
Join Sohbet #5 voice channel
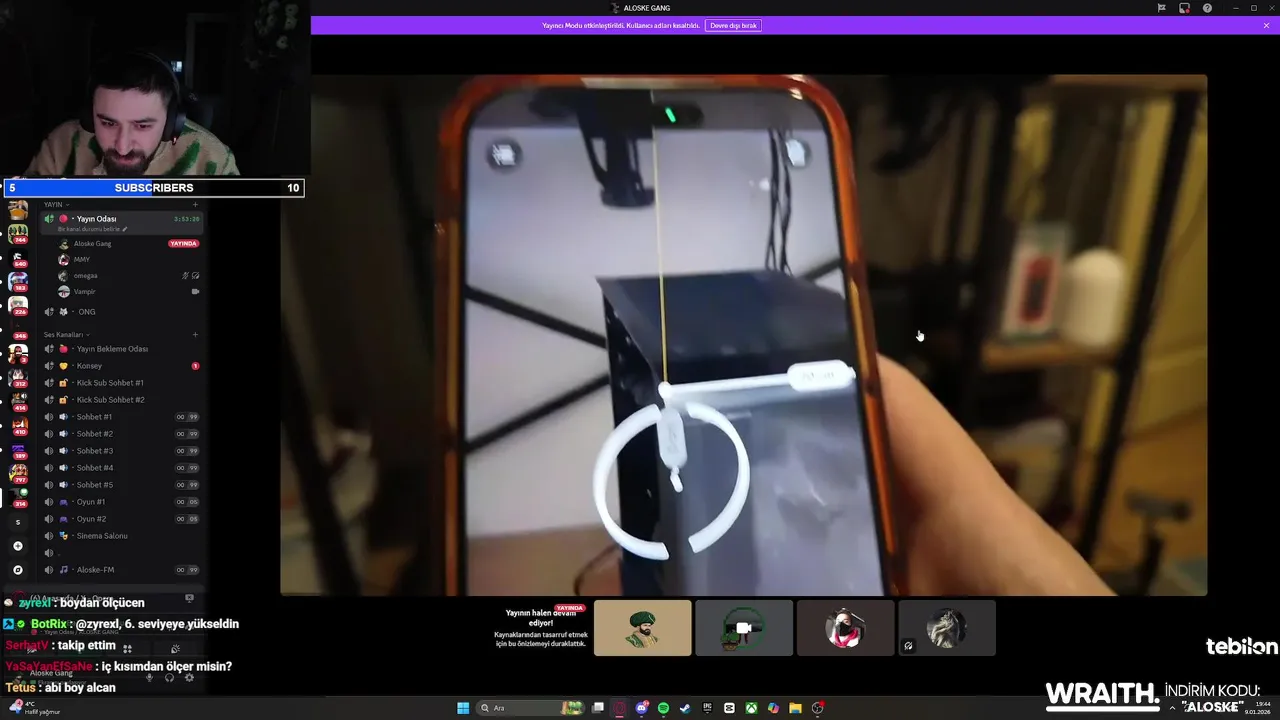click(122, 485)
